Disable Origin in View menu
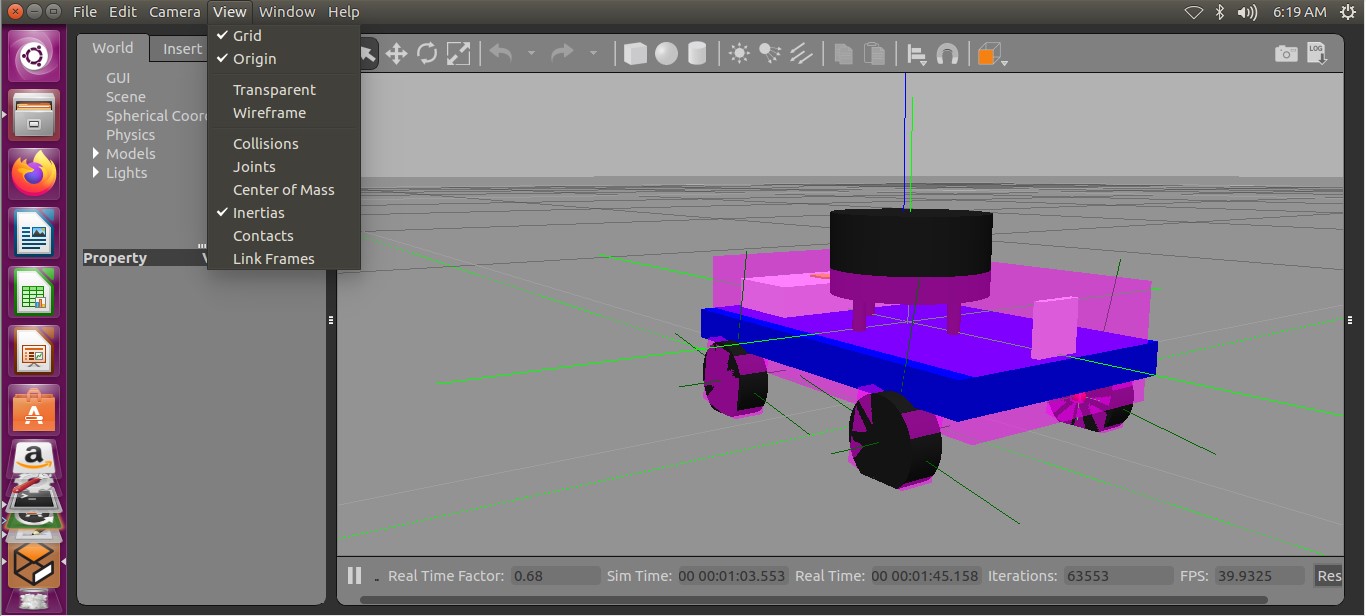This screenshot has width=1366, height=616. click(254, 59)
